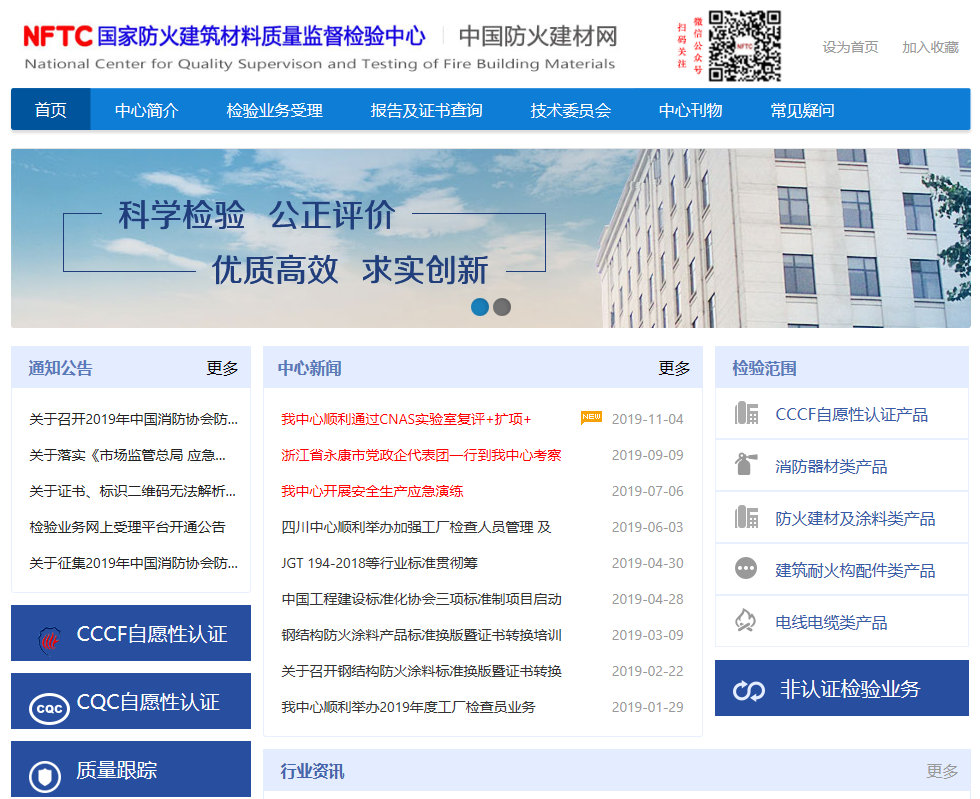980x799 pixels.
Task: Click the ellipsis icon beside 建筑耐火构配件类产品
Action: pos(746,569)
